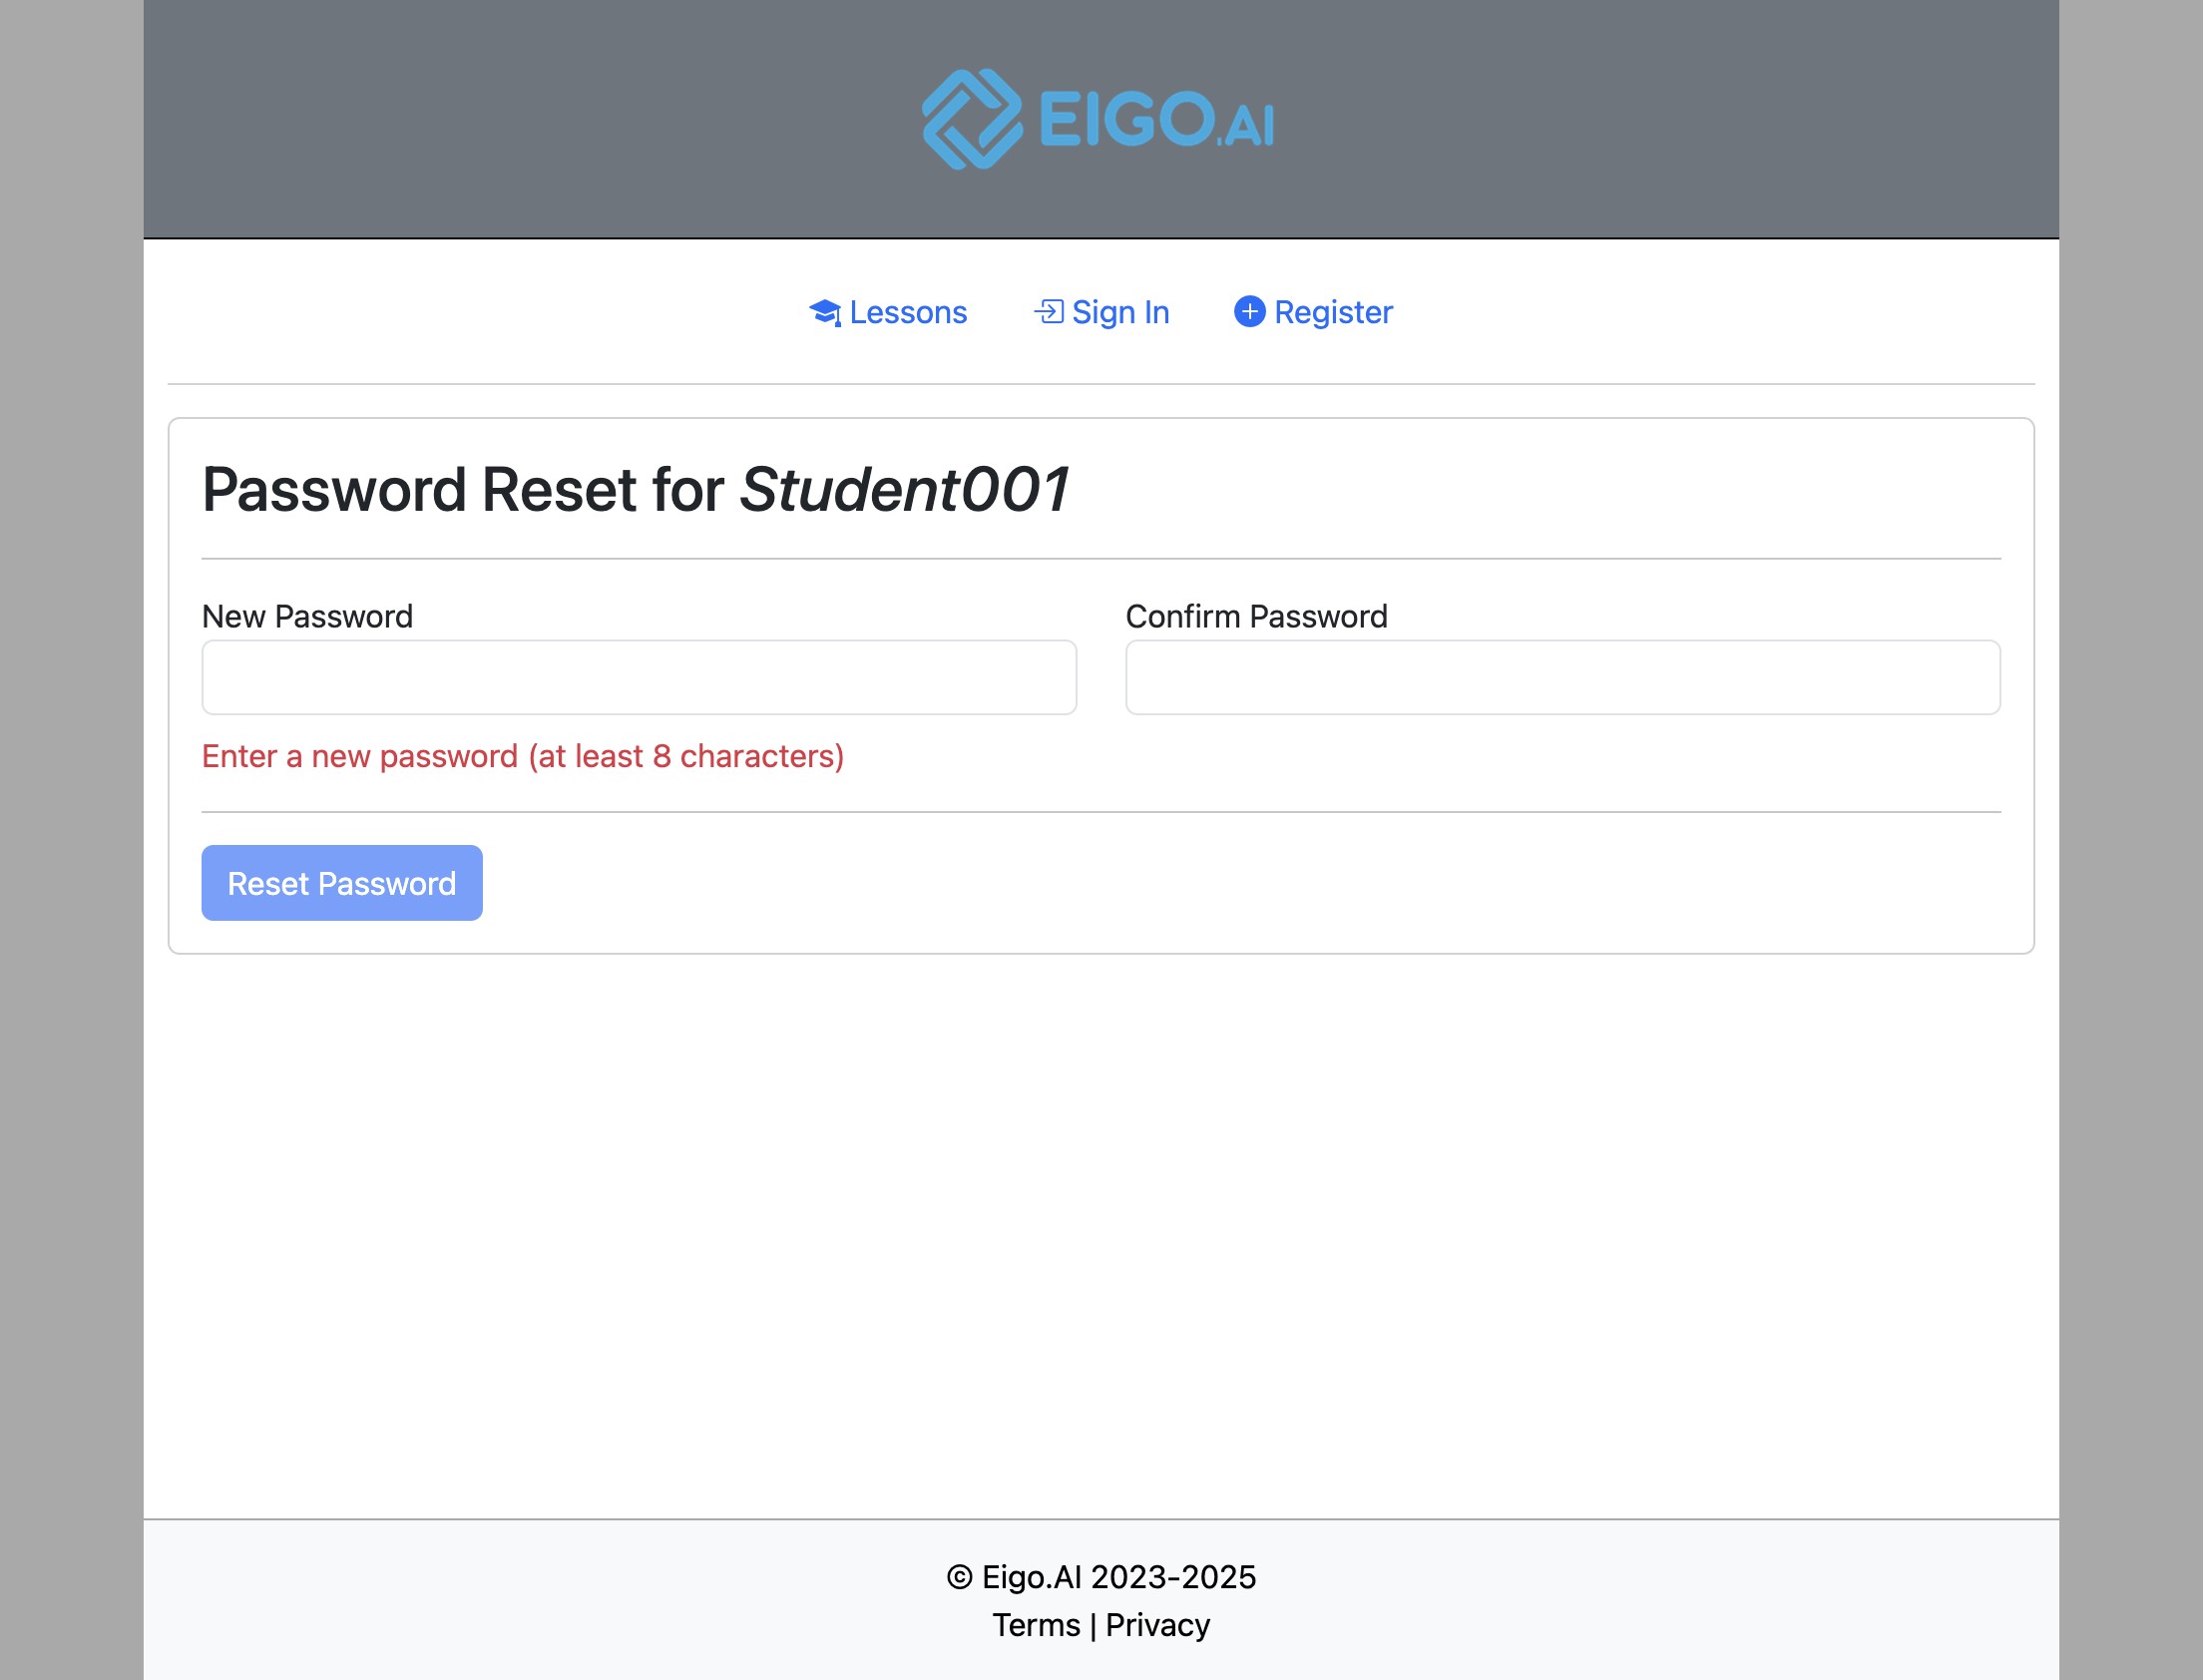Click the 'Confirm Password' label
The height and width of the screenshot is (1680, 2203).
[x=1256, y=616]
